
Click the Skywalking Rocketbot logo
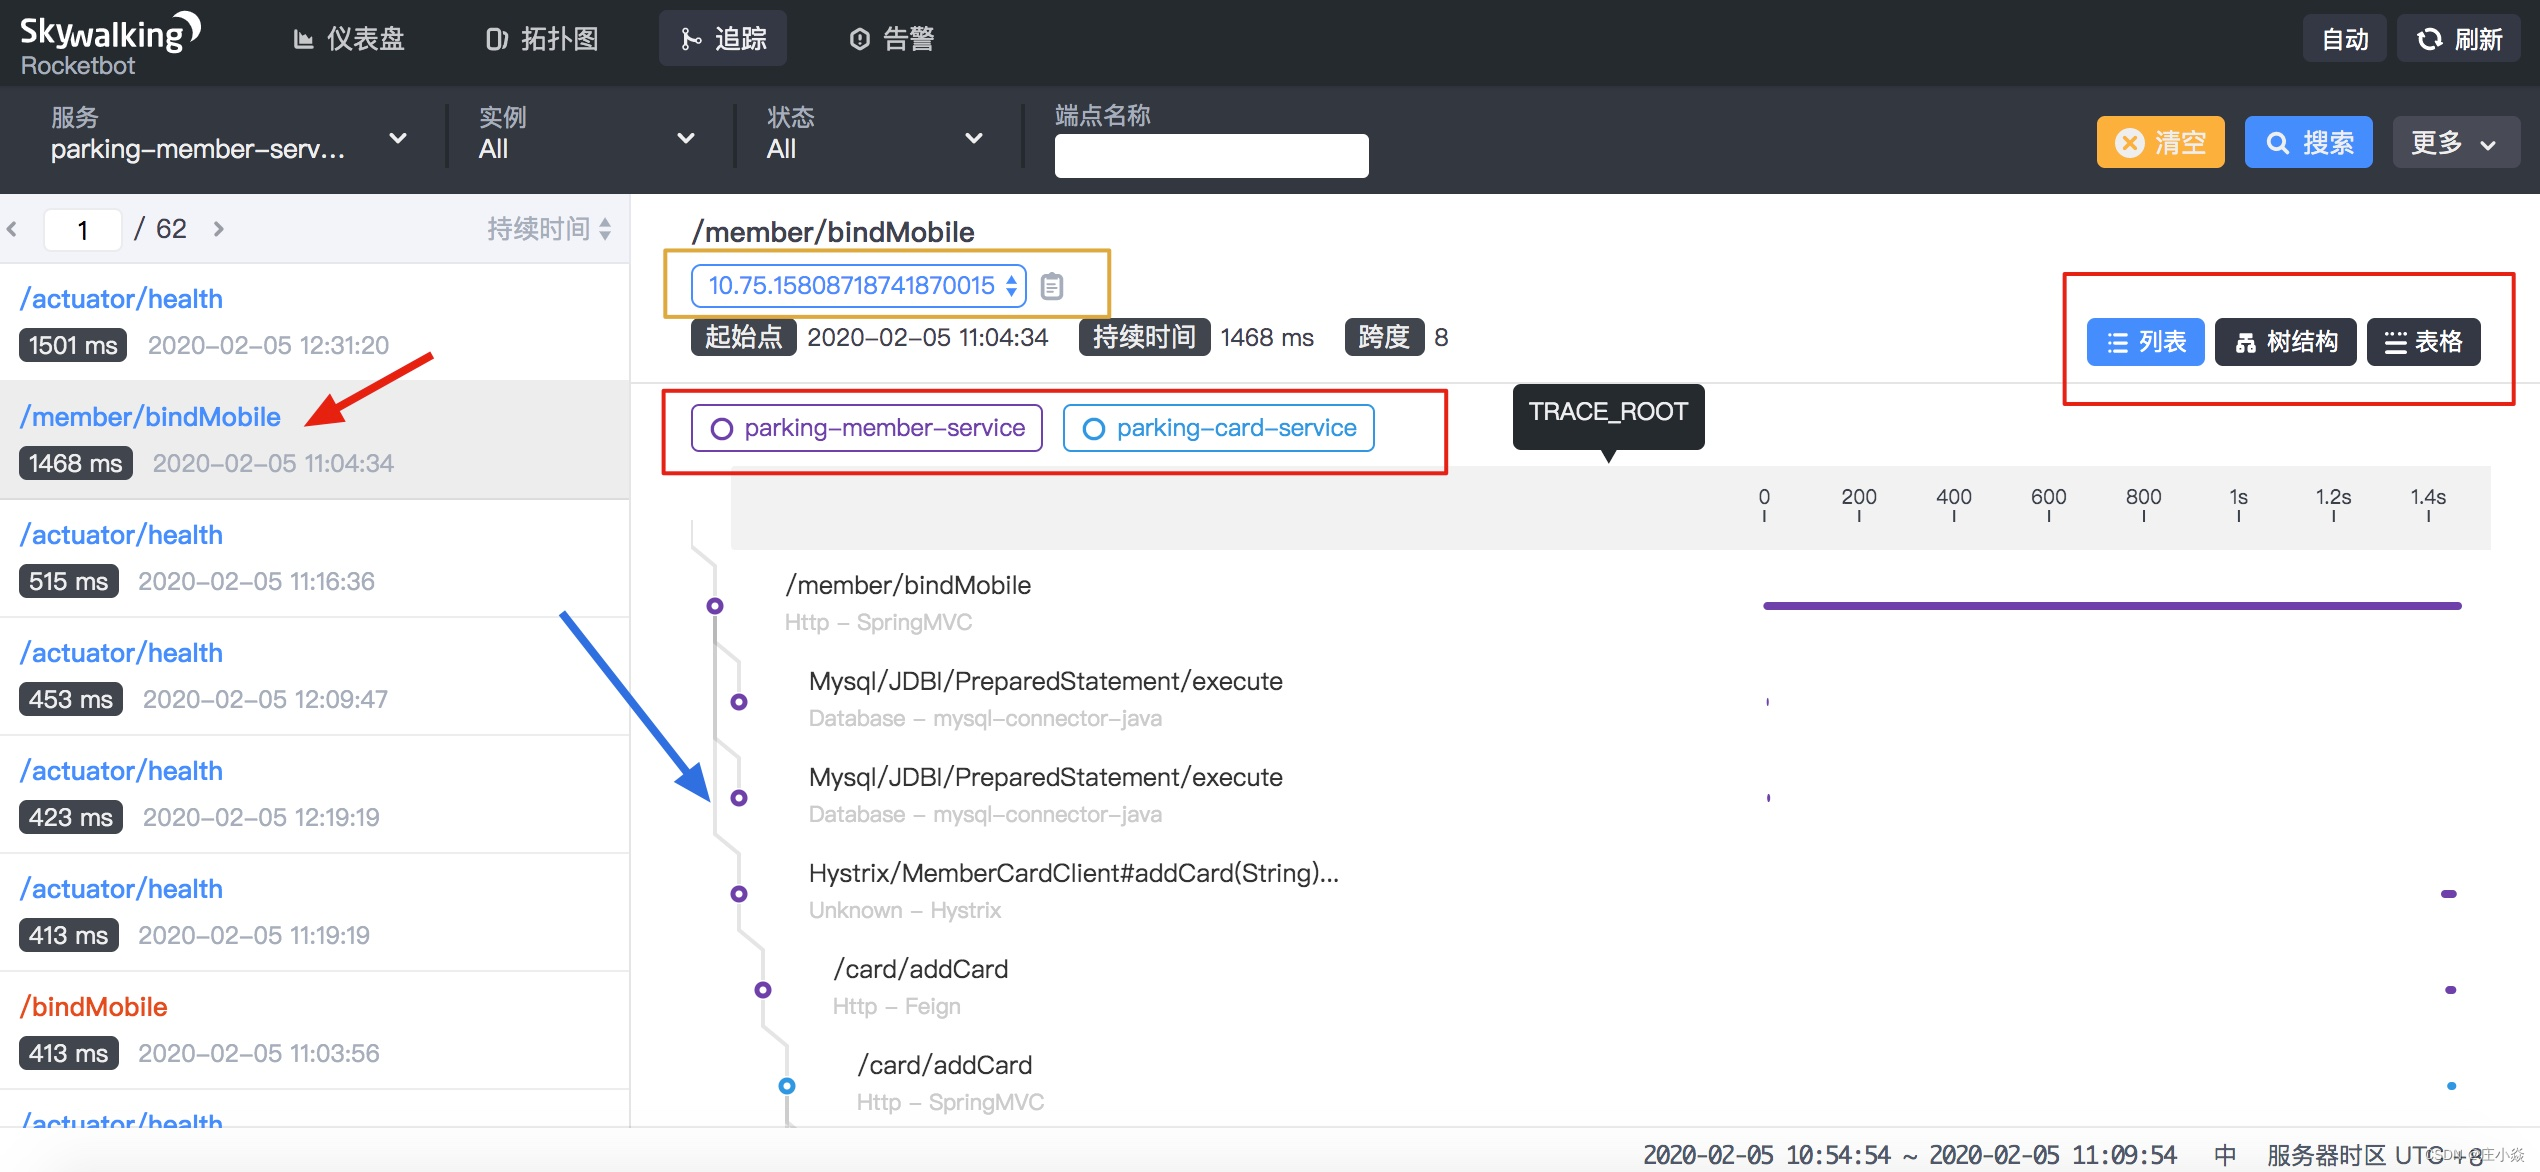[x=108, y=44]
